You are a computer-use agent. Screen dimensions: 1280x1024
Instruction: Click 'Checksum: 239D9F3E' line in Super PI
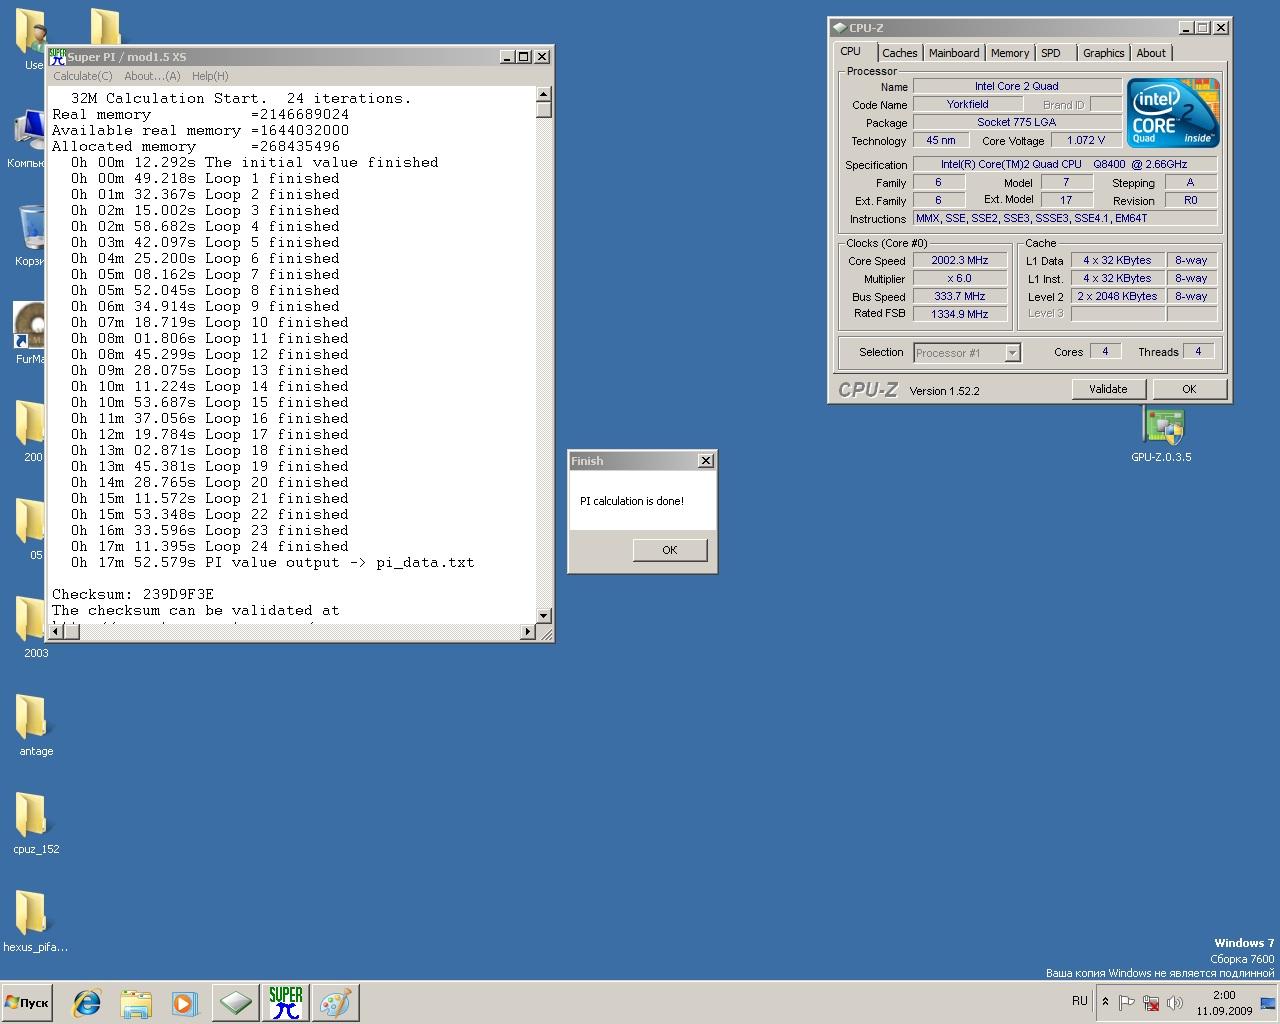pyautogui.click(x=133, y=594)
